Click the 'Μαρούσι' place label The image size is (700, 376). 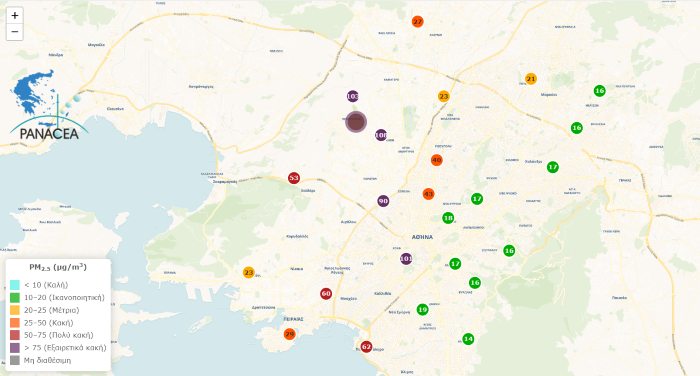pos(549,95)
